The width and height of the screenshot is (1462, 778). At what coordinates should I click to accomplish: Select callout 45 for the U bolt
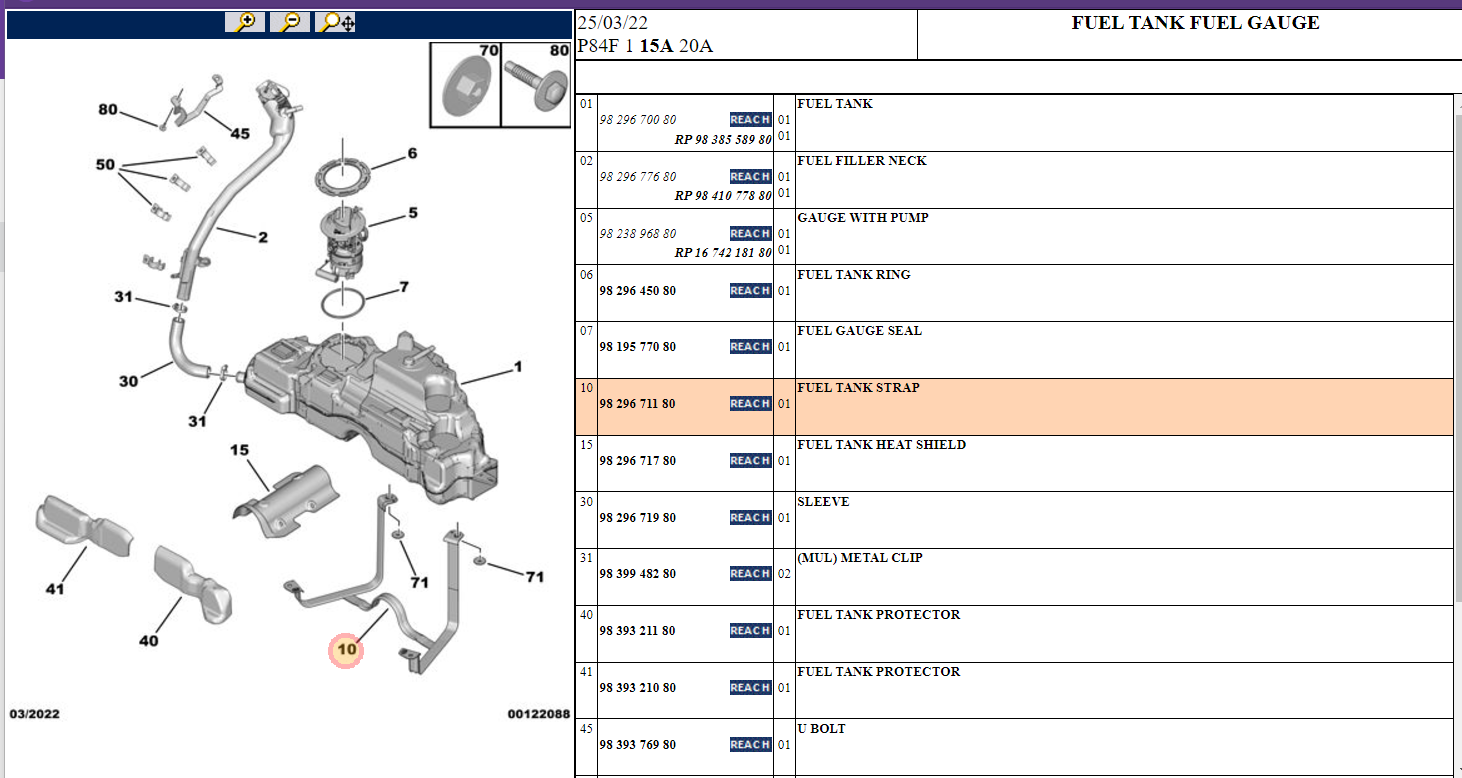(240, 133)
